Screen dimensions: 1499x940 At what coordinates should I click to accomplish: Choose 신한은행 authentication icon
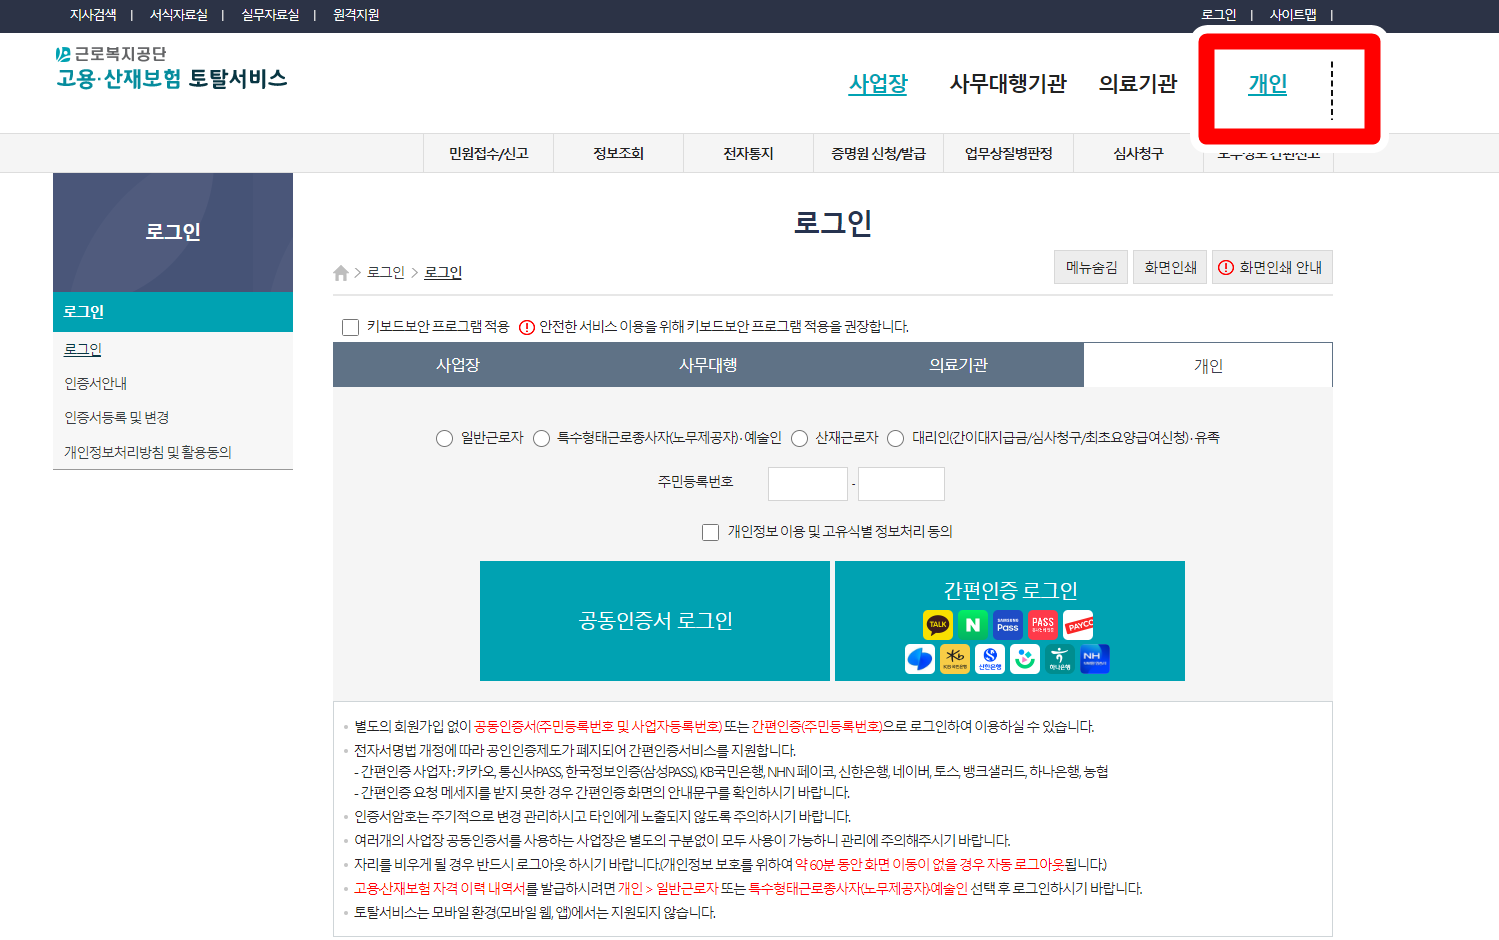click(990, 659)
